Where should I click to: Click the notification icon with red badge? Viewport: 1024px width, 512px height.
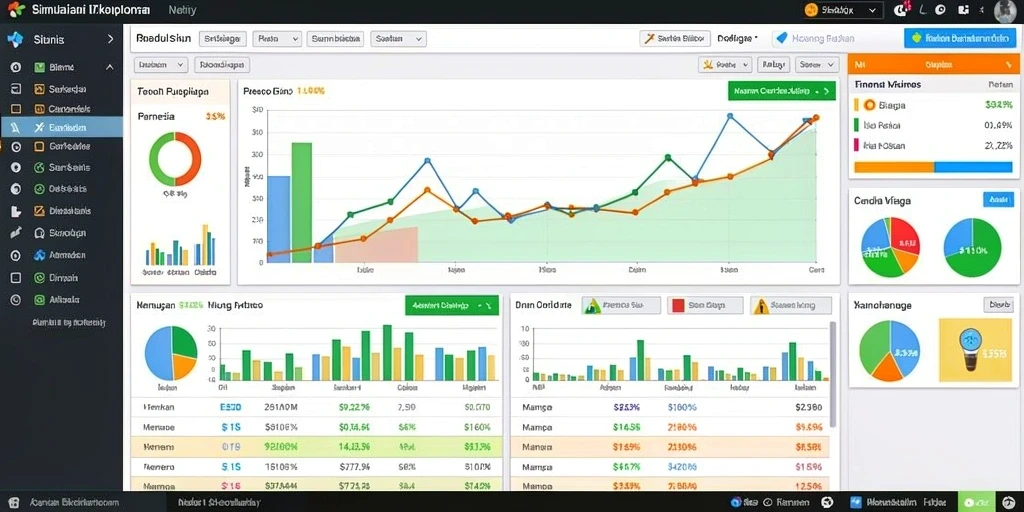pos(901,9)
